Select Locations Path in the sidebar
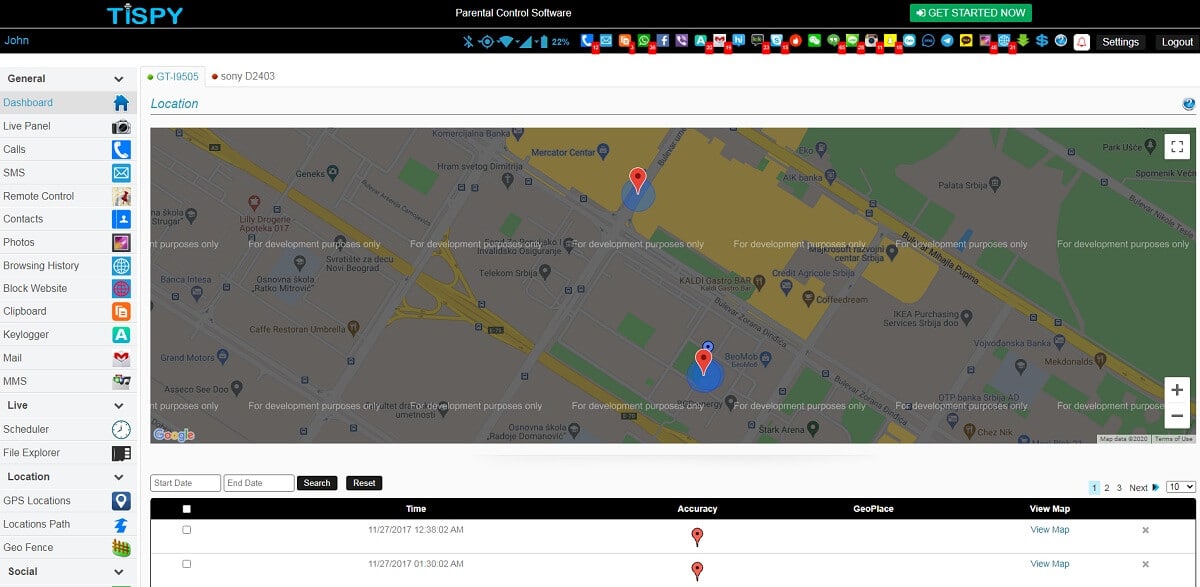 pos(68,524)
